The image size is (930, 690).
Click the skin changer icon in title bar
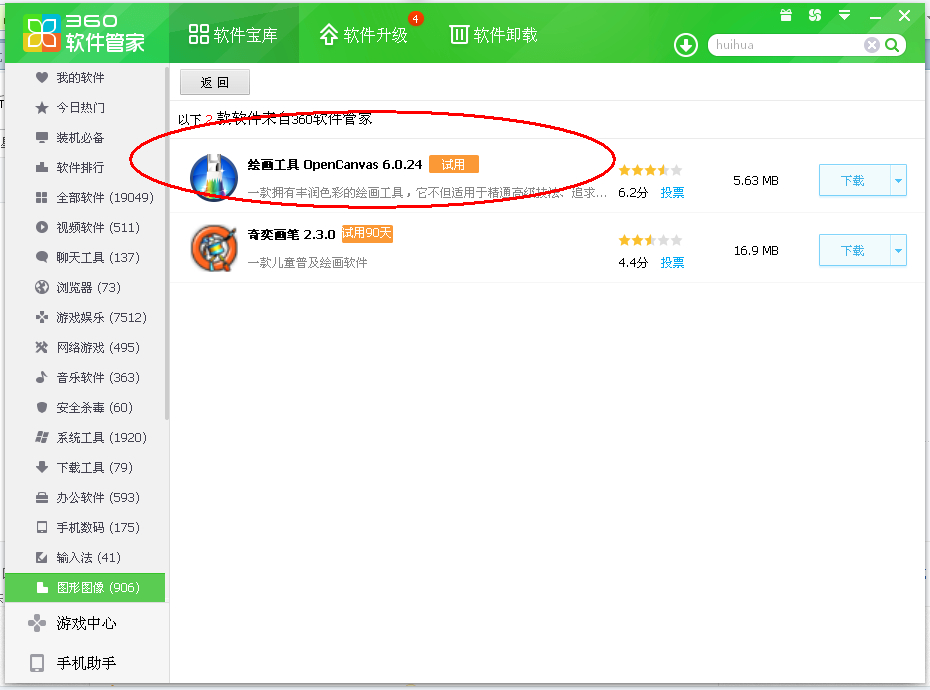tap(815, 15)
